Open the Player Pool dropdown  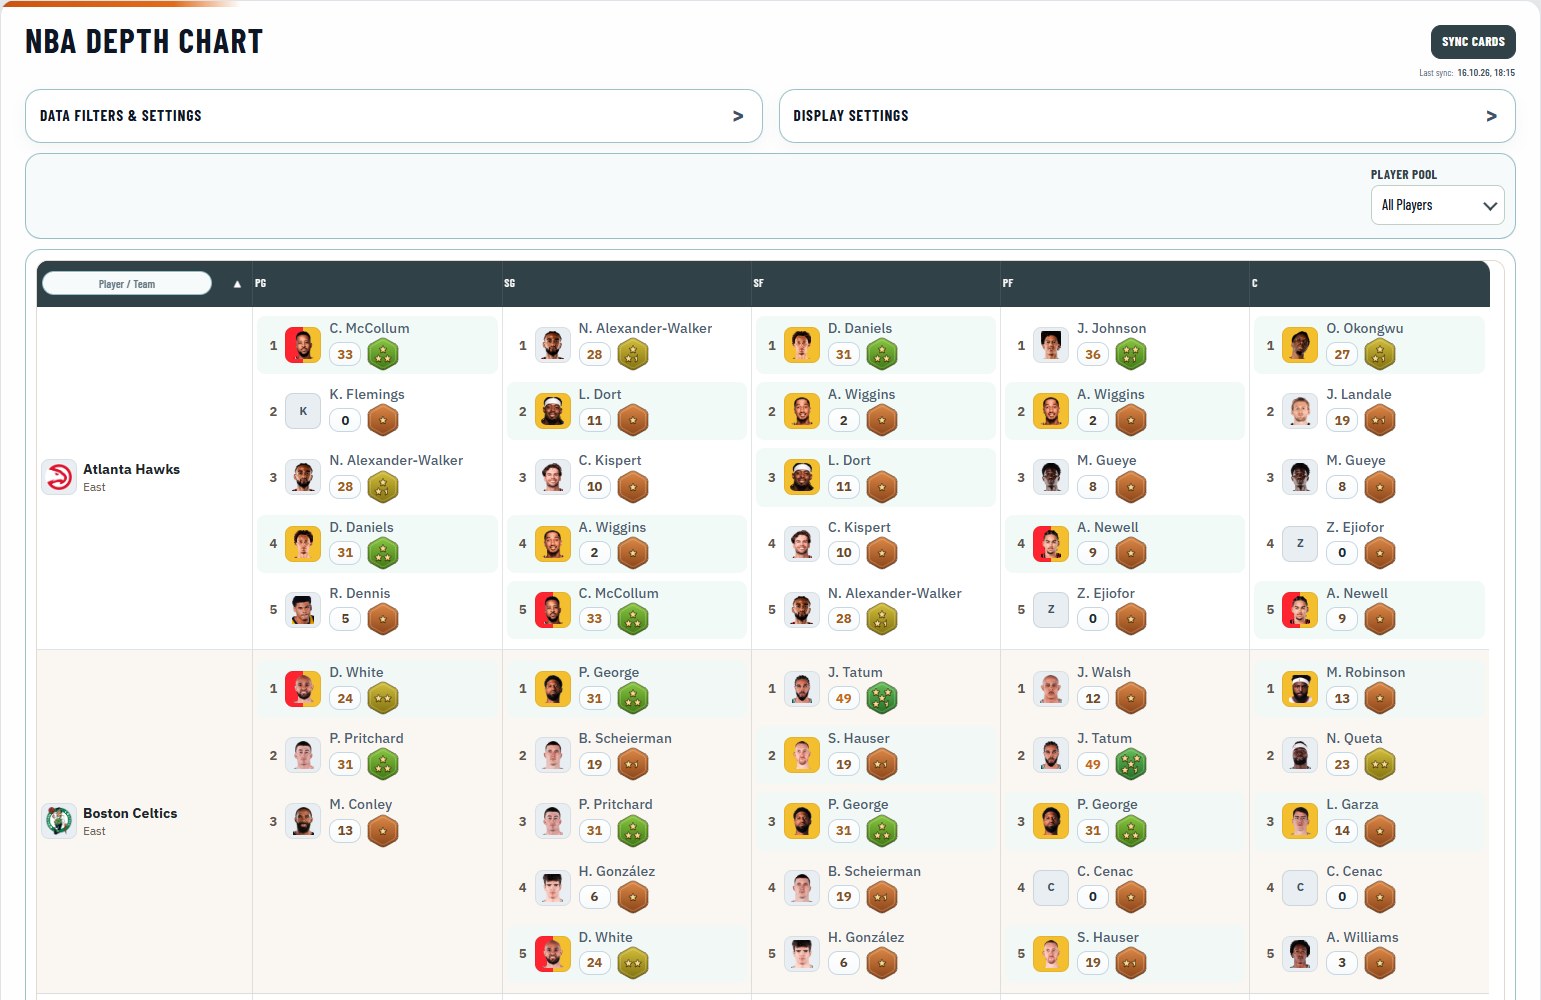tap(1437, 205)
